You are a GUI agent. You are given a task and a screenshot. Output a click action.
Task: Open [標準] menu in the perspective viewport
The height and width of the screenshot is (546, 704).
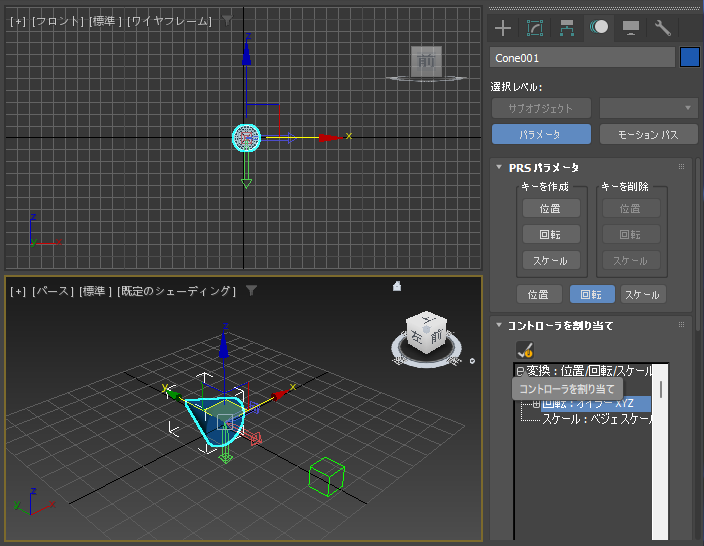[95, 291]
